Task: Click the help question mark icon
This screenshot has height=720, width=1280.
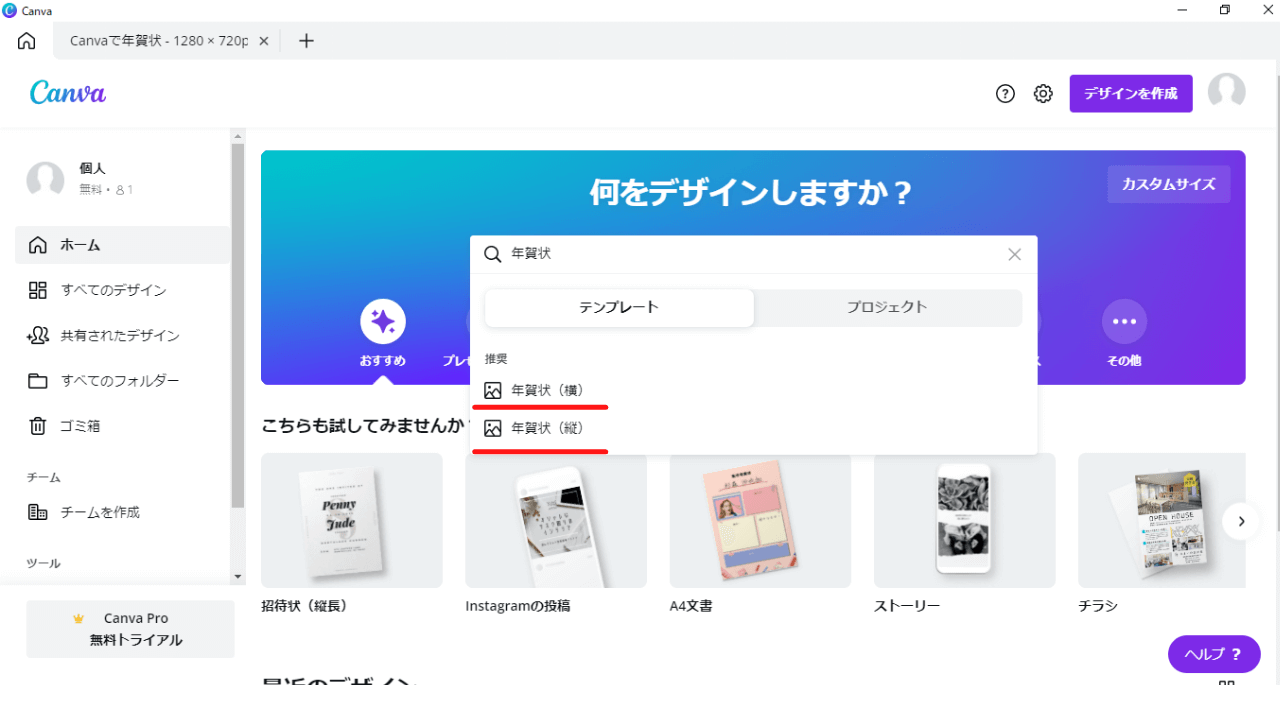Action: tap(1005, 94)
